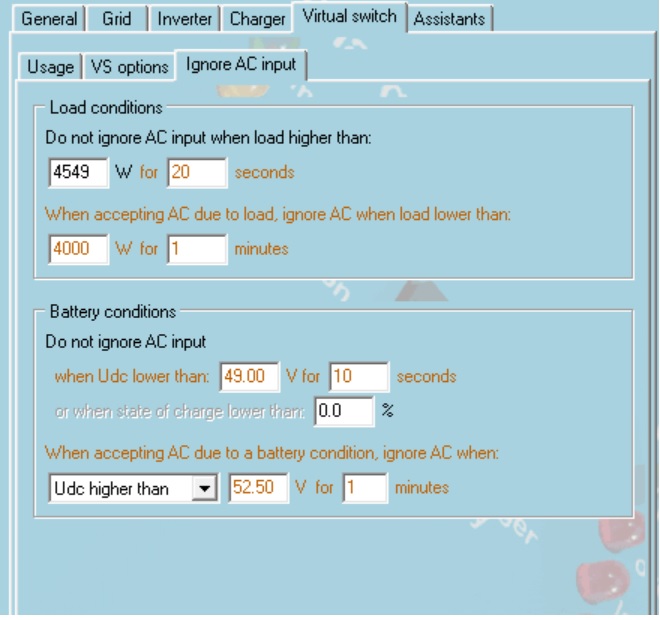Edit the load minutes field beside 4000 W
660x620 pixels.
pyautogui.click(x=197, y=249)
